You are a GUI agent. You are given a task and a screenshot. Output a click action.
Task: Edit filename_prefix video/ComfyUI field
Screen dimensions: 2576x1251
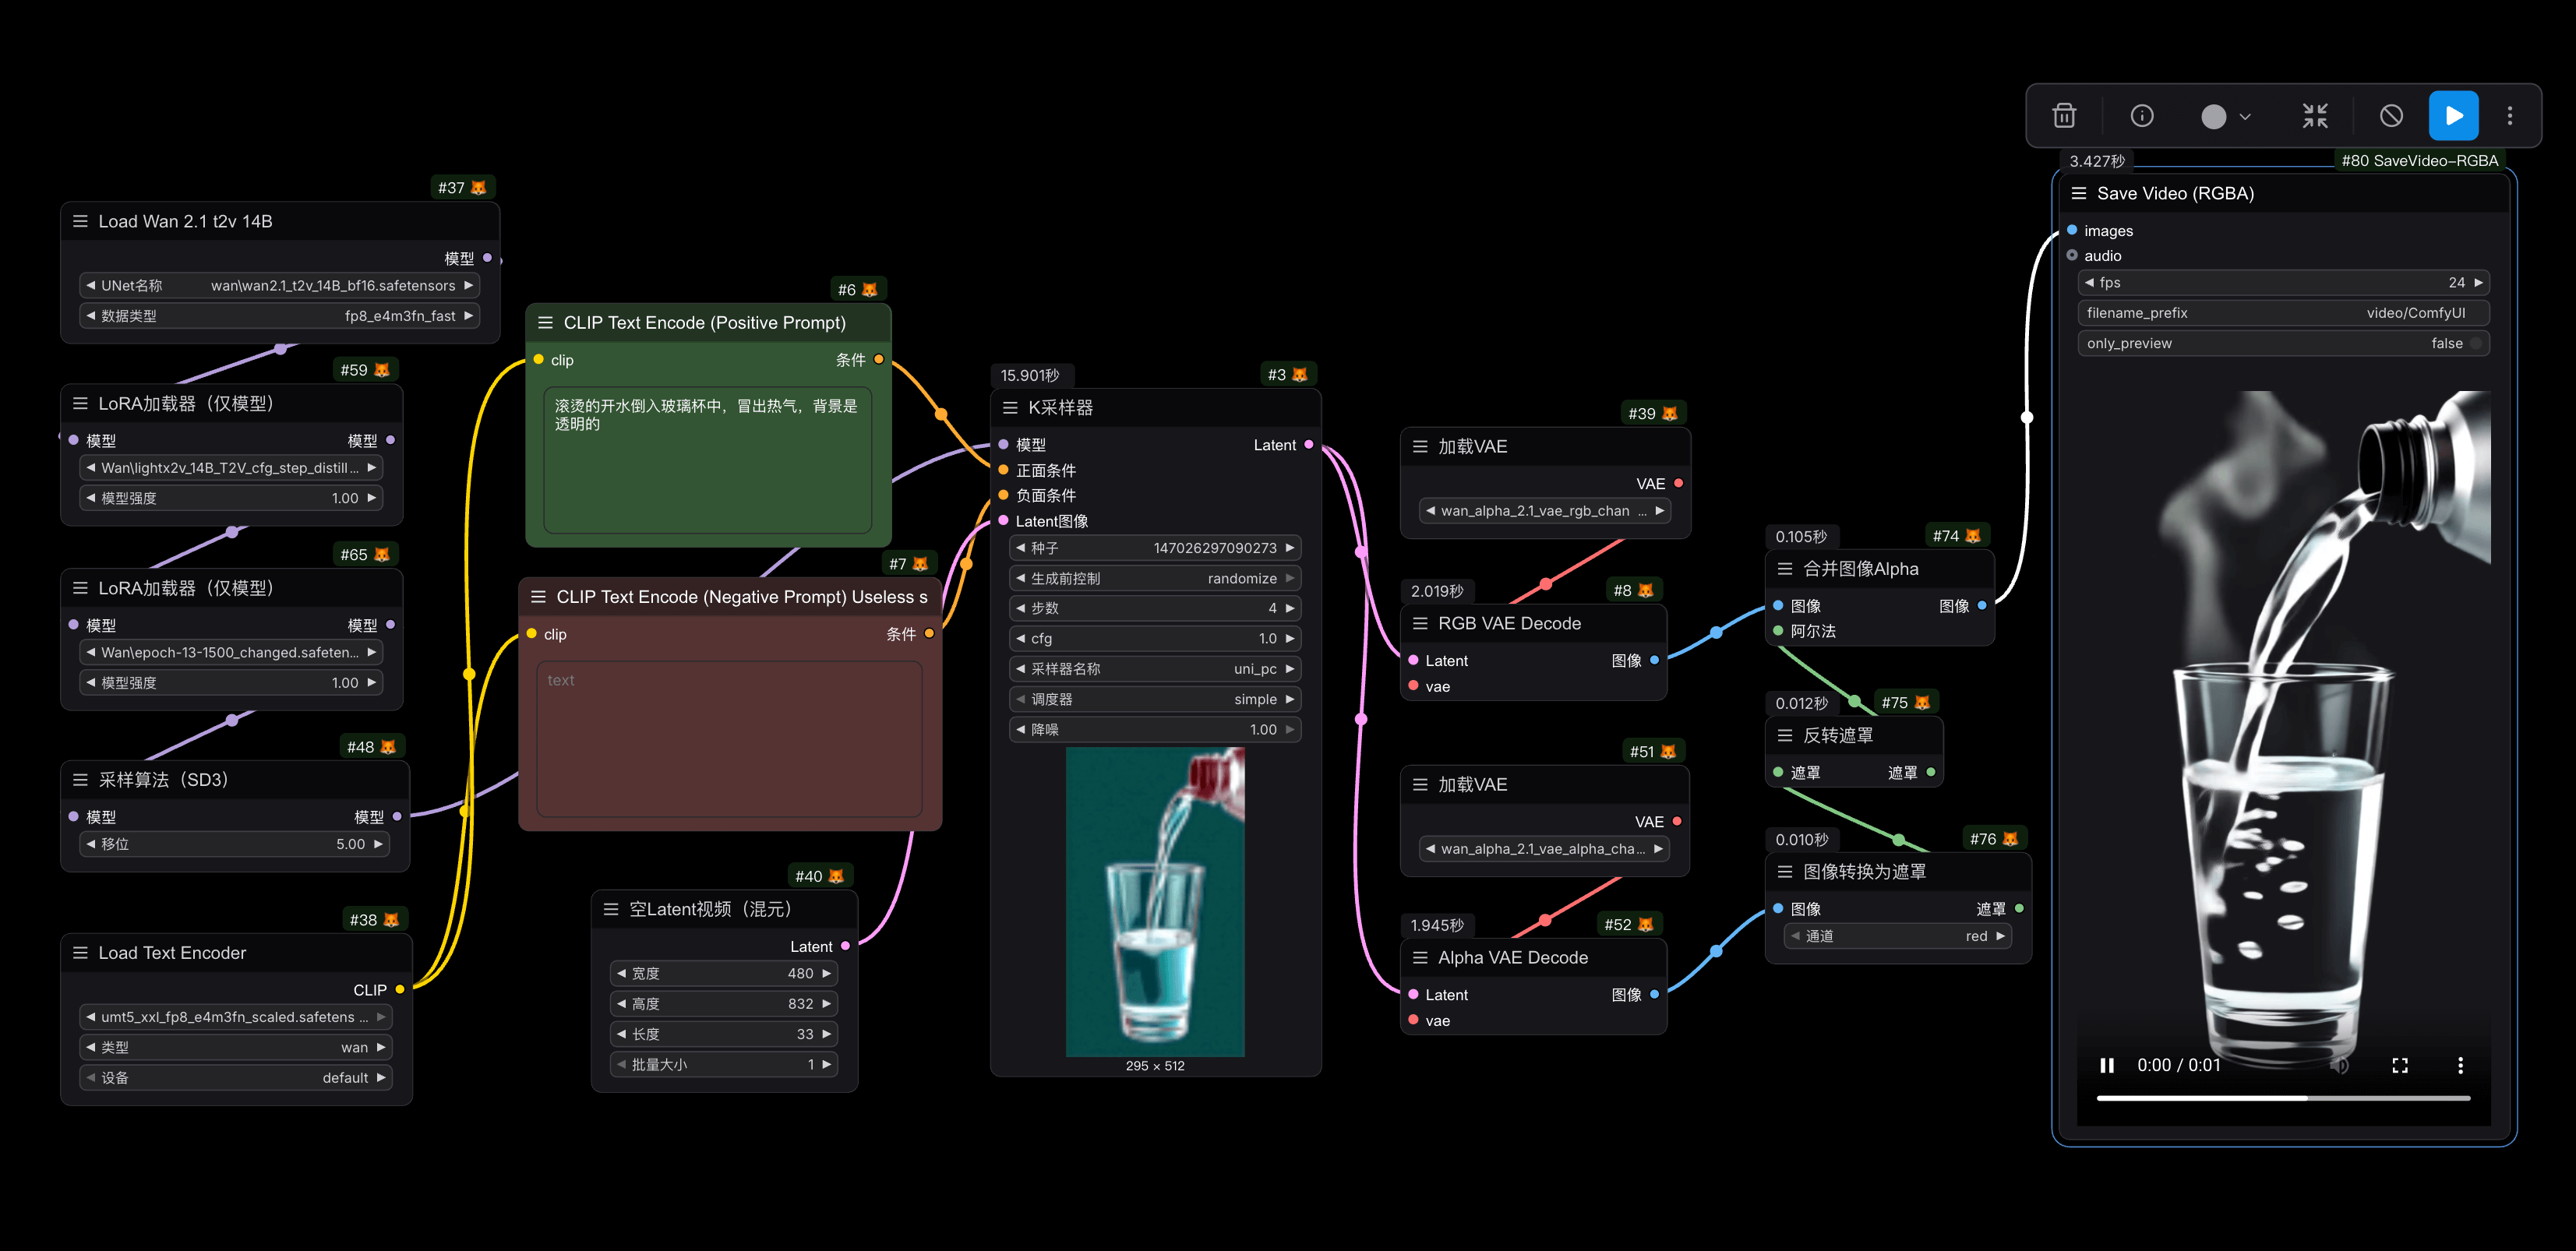pos(2283,313)
